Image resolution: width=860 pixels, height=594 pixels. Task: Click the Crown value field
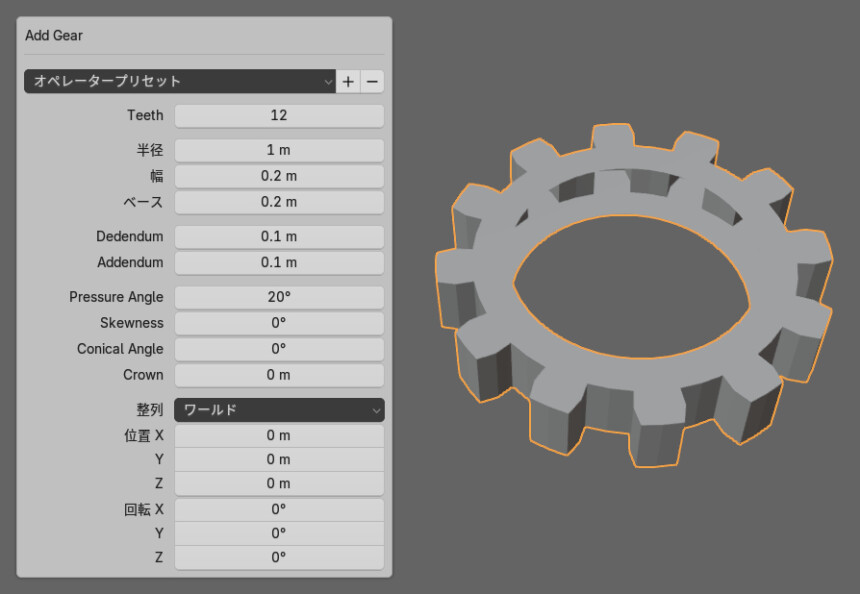pos(279,375)
